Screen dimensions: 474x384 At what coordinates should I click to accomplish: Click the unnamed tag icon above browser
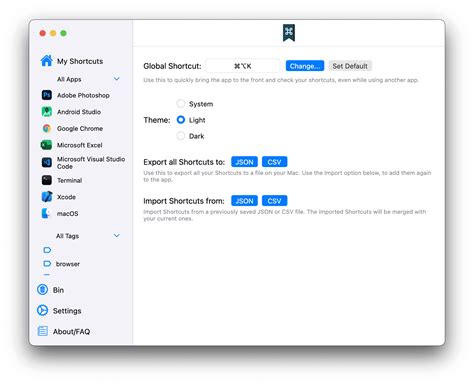47,250
